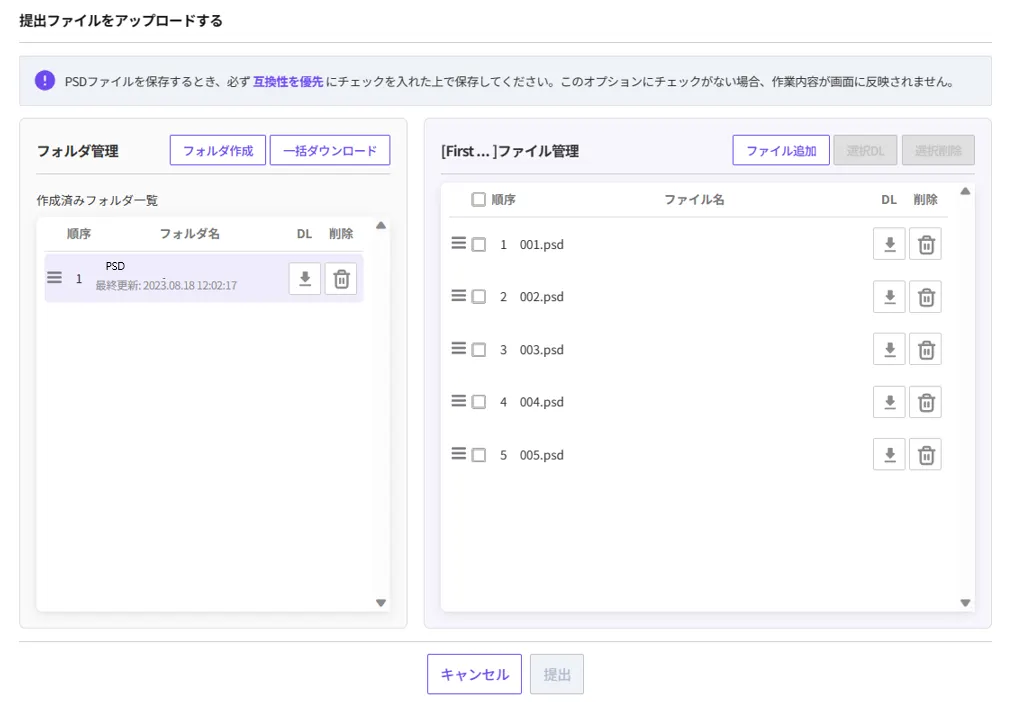Click the フォルダ名 column header
The width and height of the screenshot is (1015, 702).
[x=190, y=234]
